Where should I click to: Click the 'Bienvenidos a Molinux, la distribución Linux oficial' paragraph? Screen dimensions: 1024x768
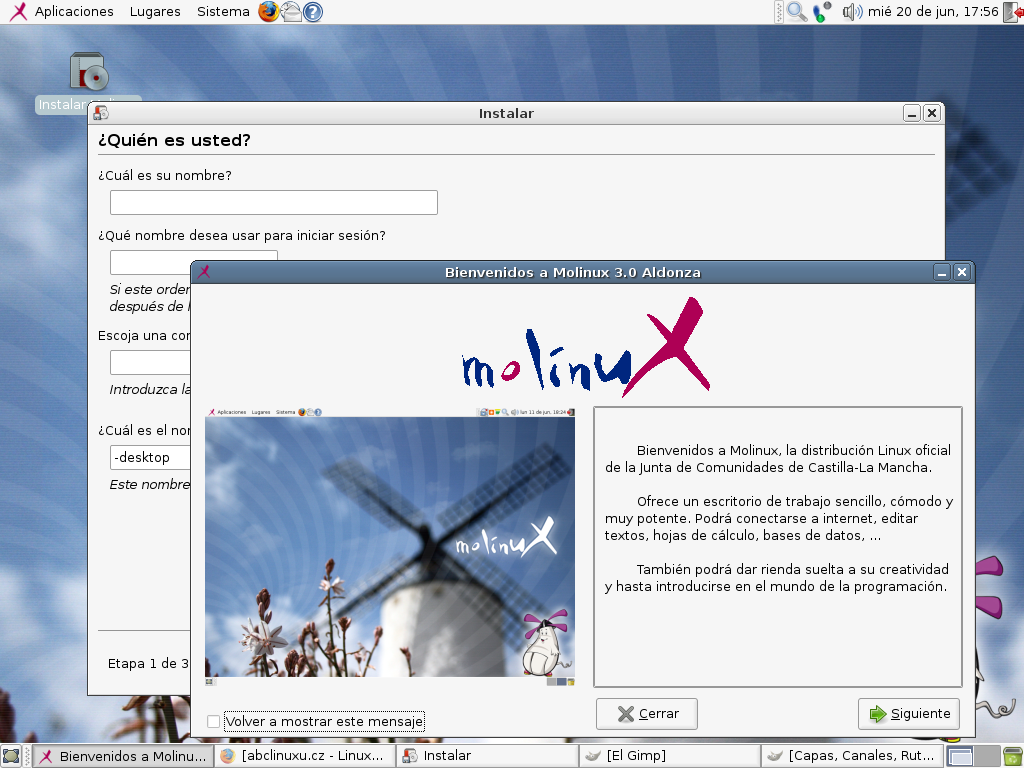(x=778, y=458)
